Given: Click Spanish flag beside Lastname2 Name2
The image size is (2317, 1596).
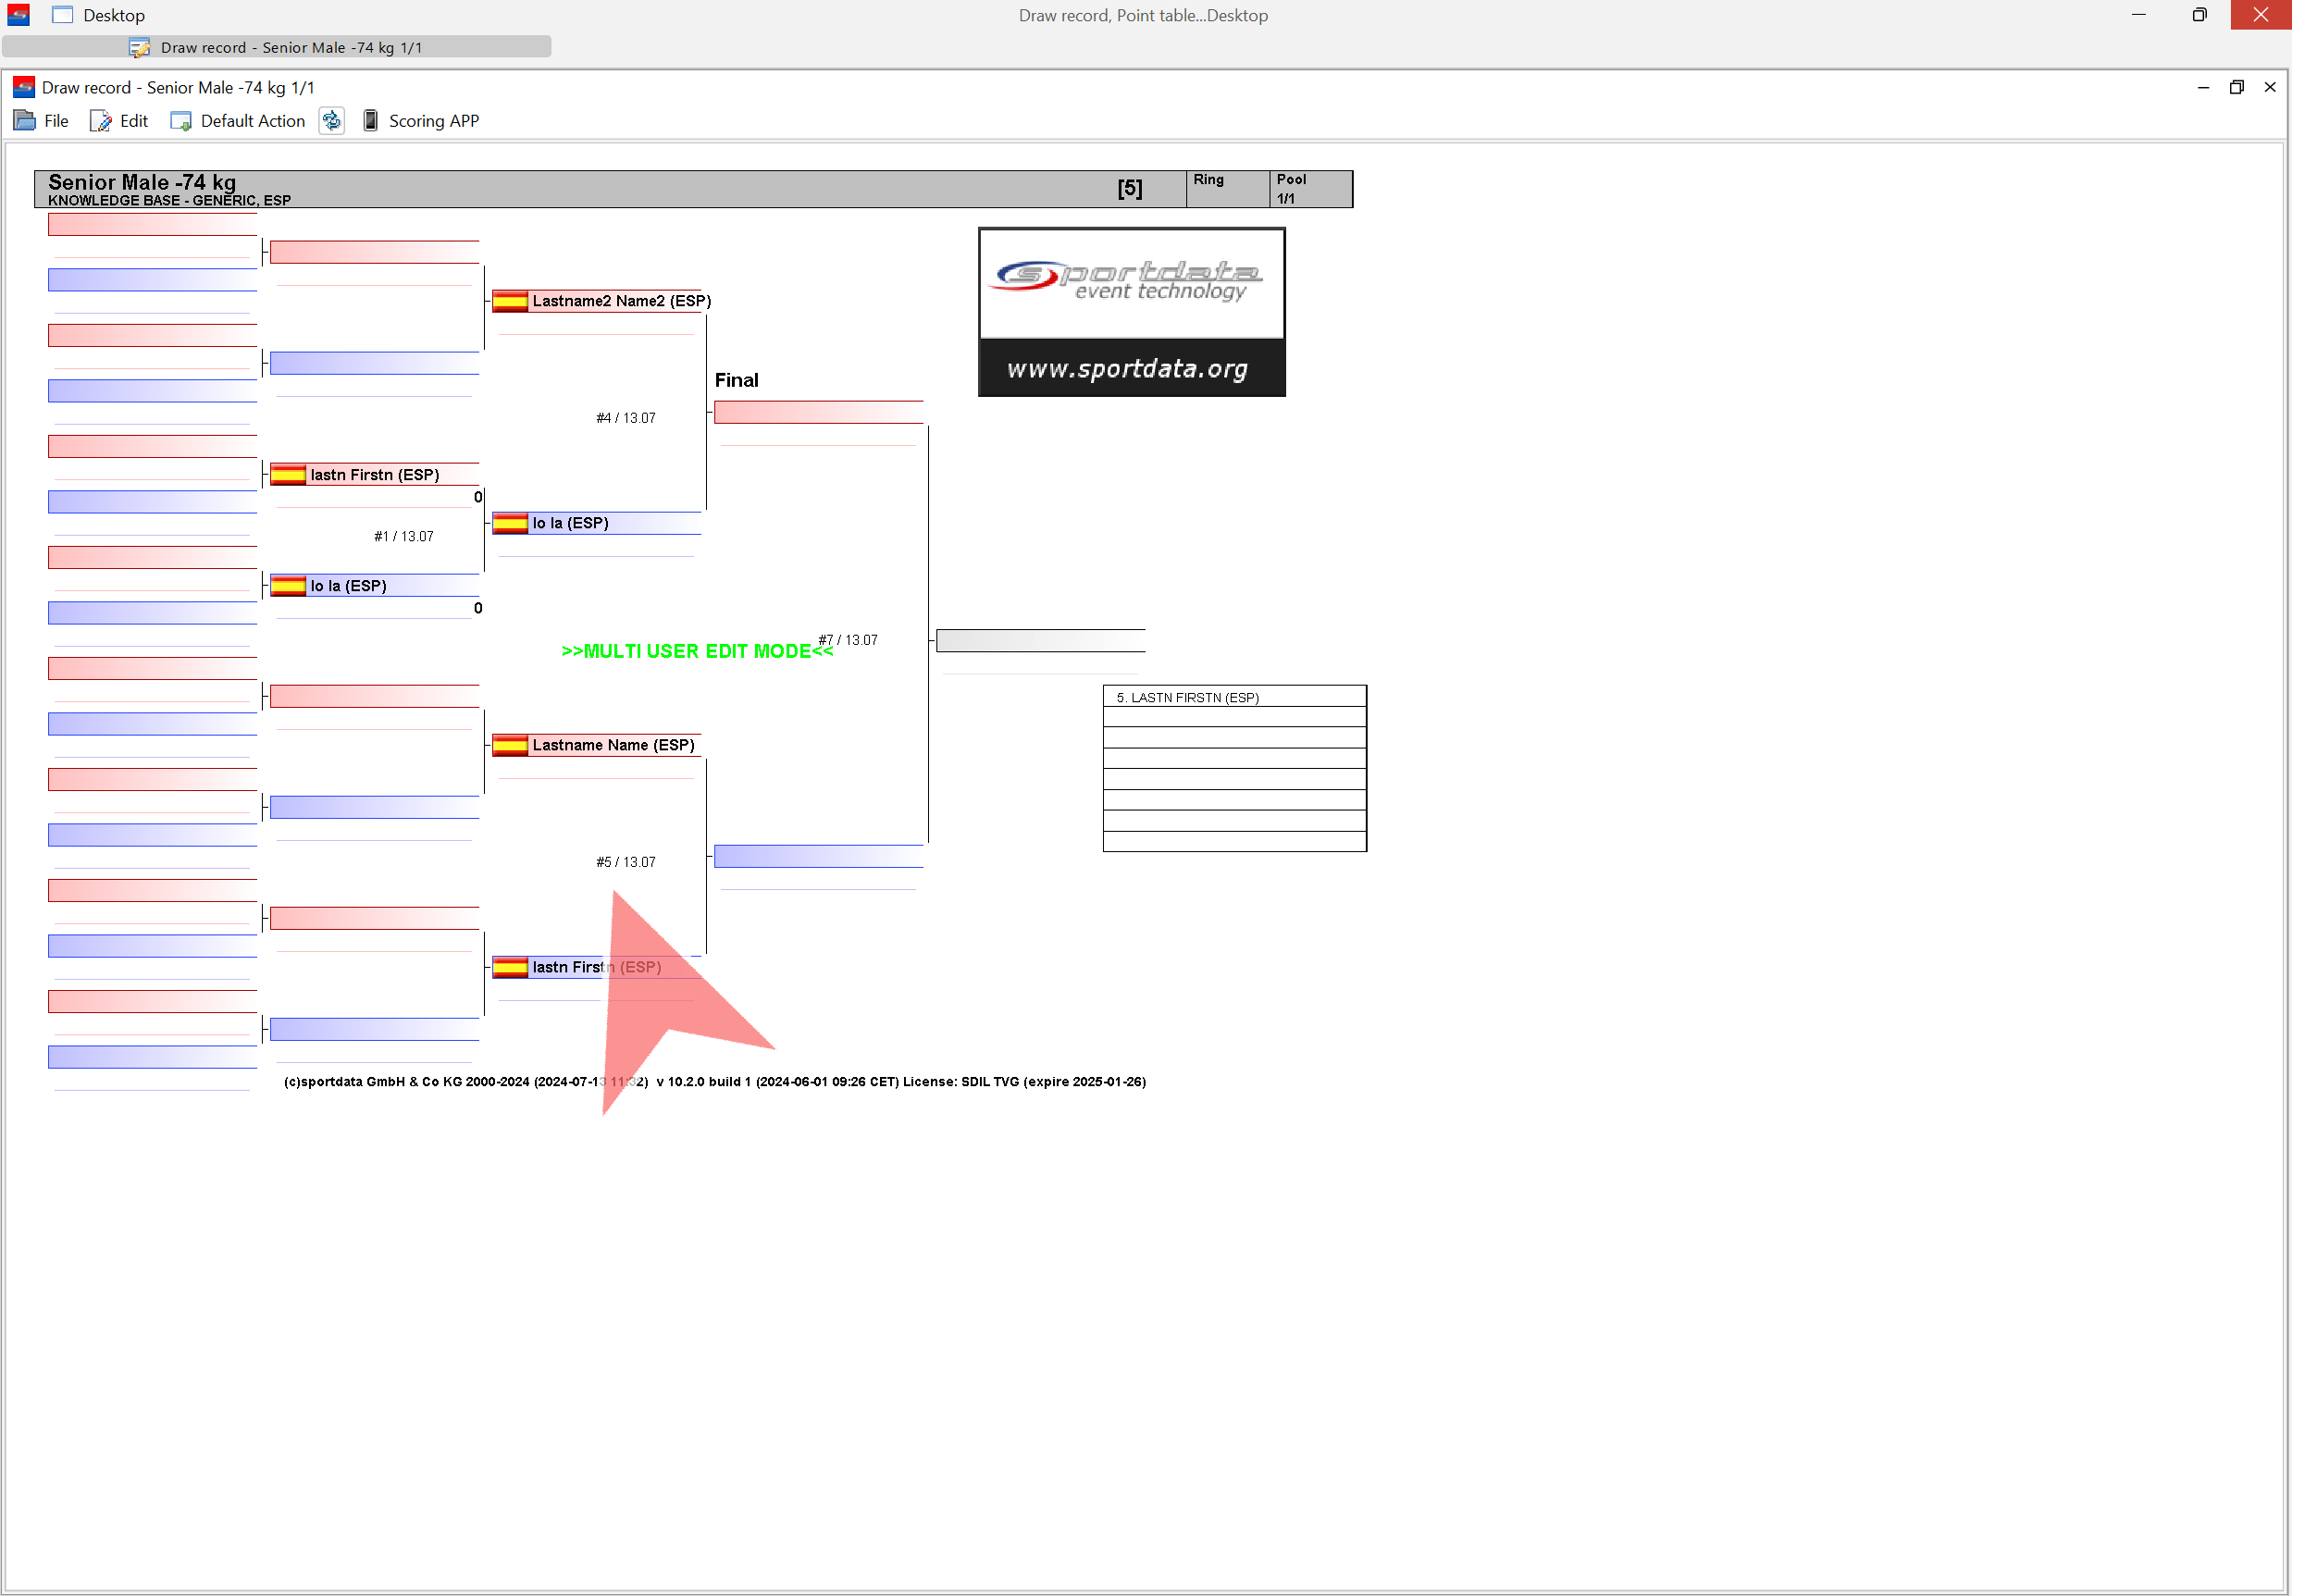Looking at the screenshot, I should pos(510,301).
